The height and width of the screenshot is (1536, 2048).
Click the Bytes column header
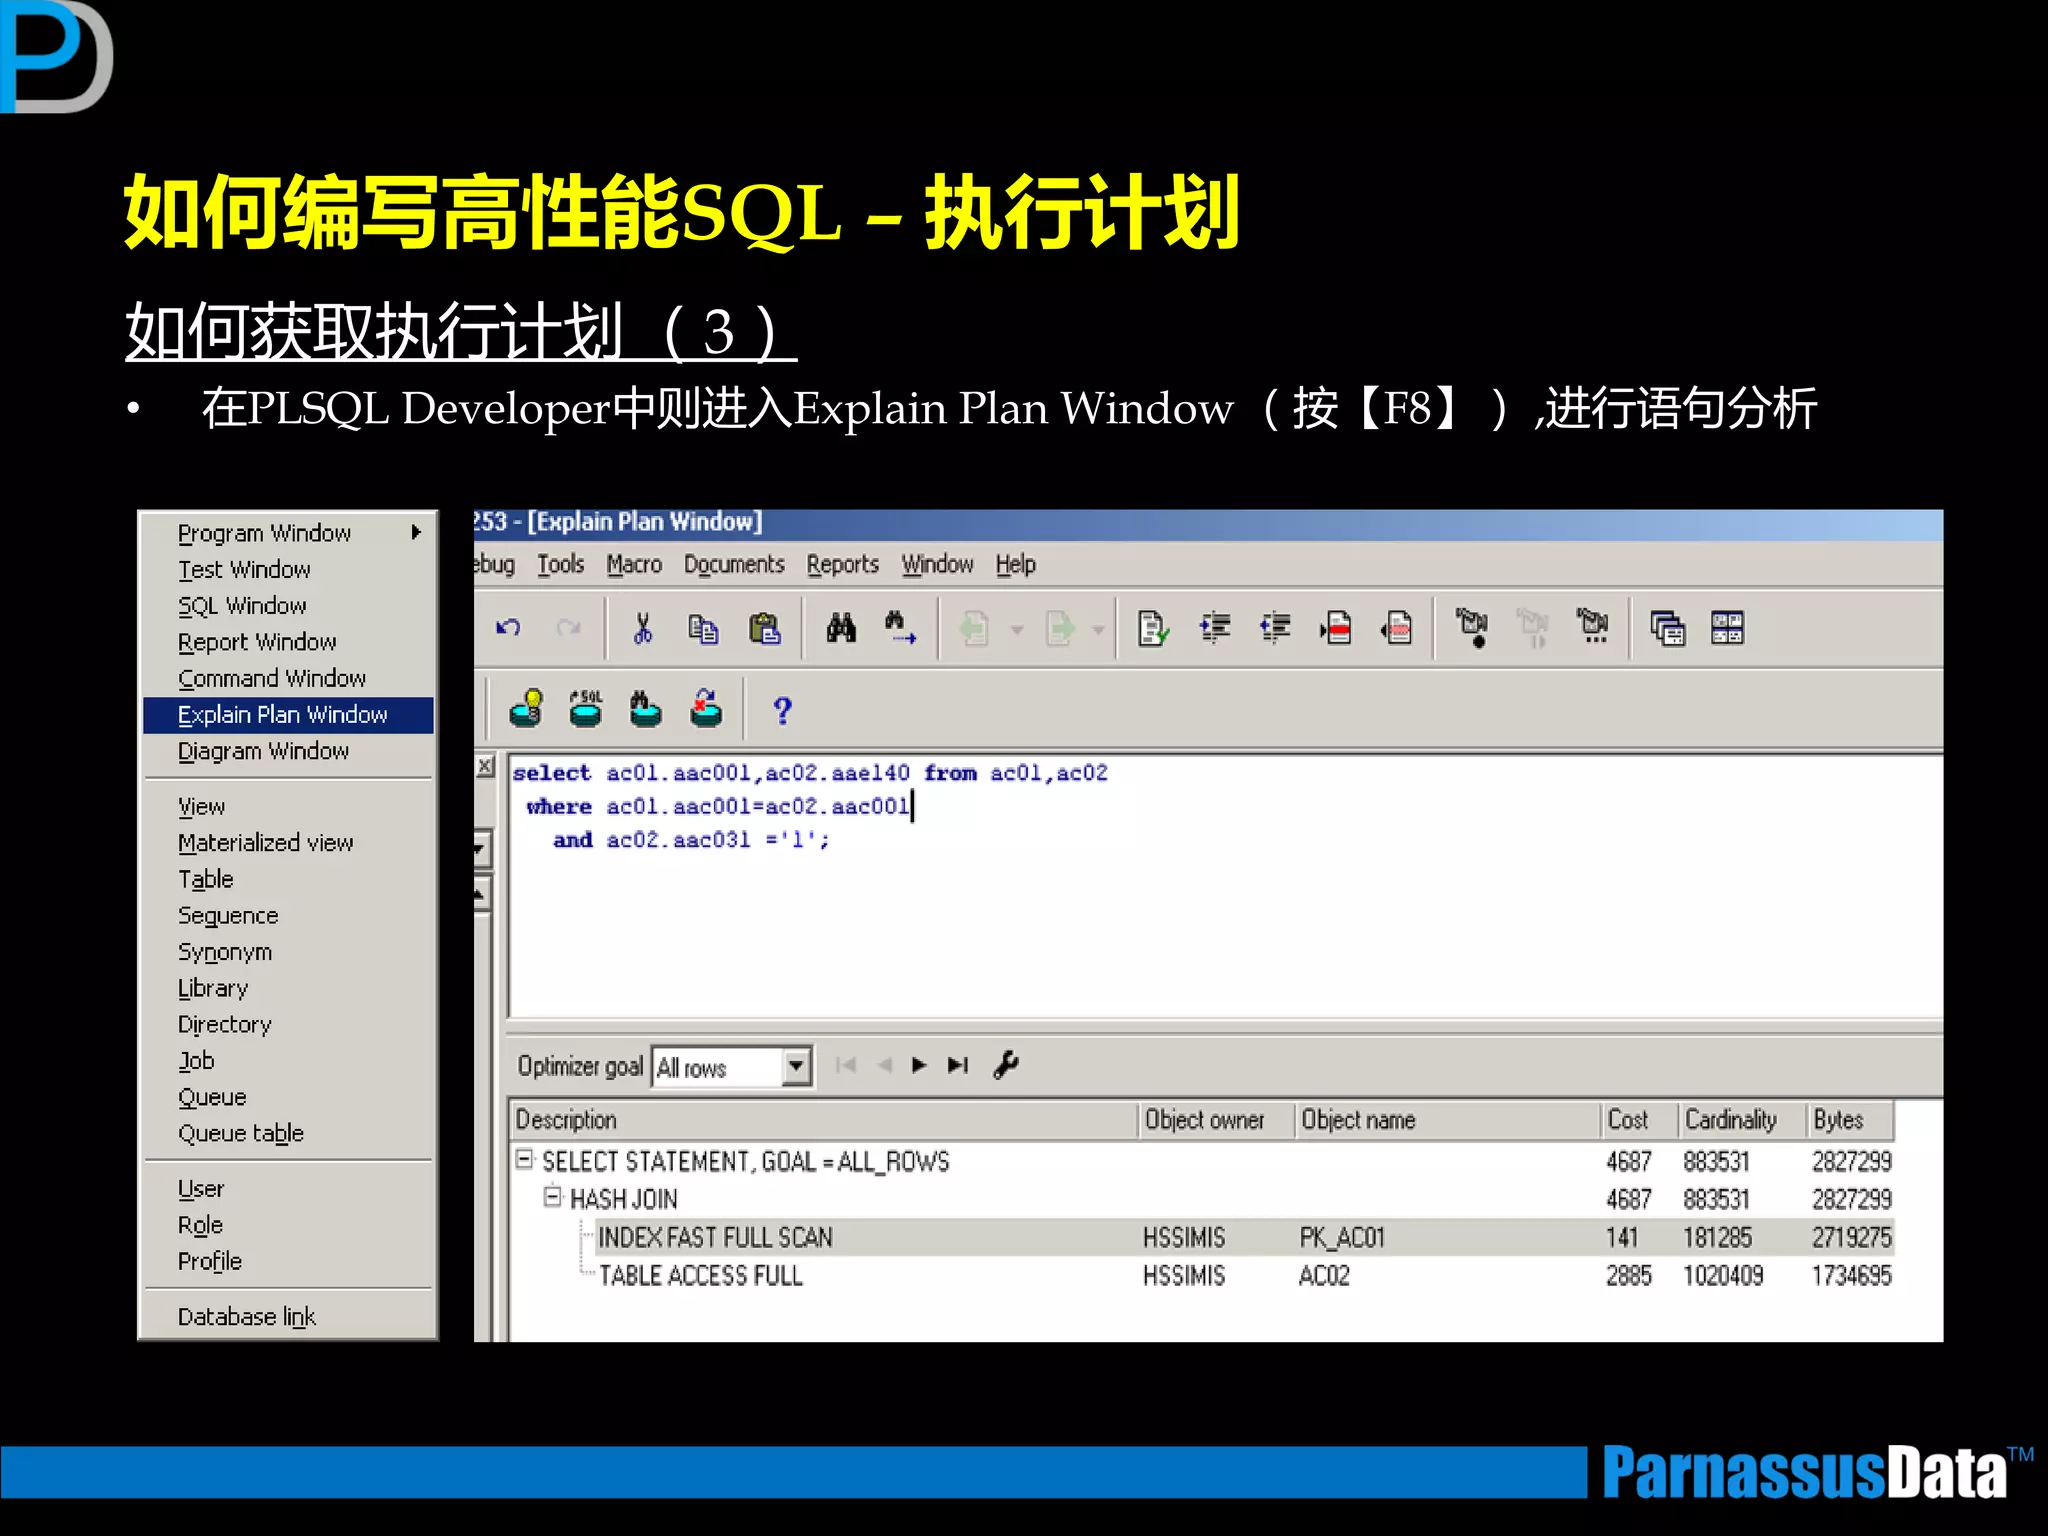1850,1120
